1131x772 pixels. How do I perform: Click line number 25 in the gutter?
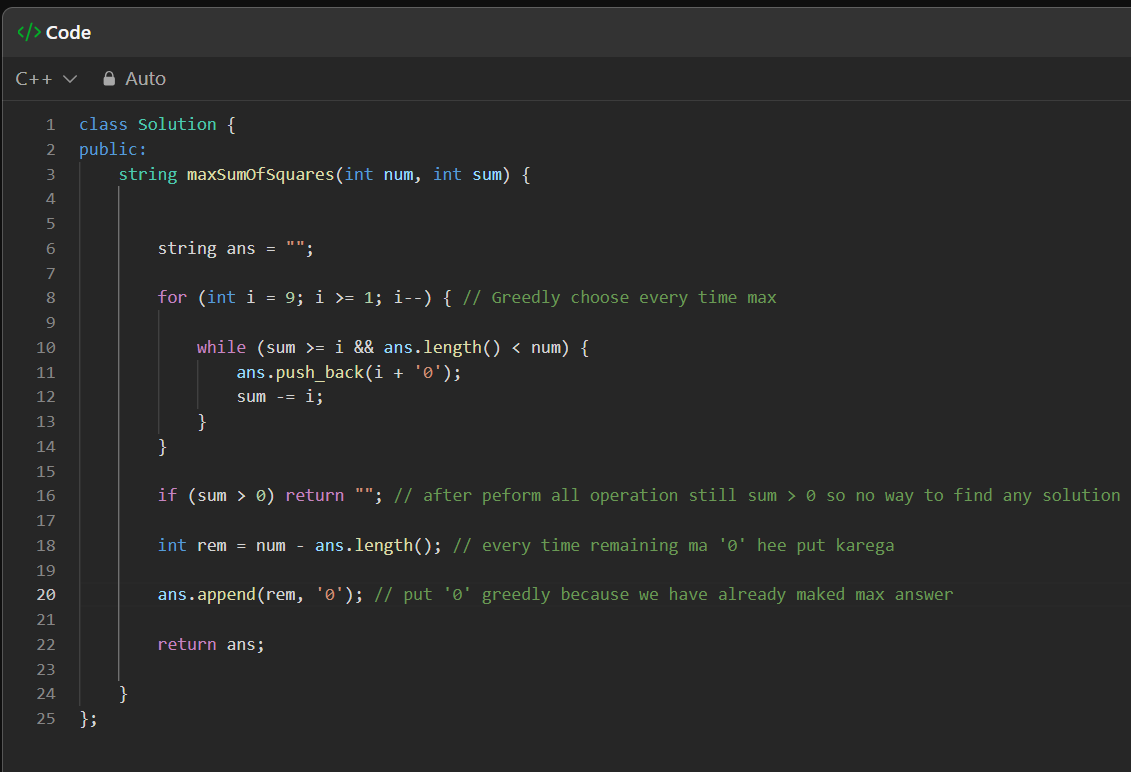pos(45,719)
